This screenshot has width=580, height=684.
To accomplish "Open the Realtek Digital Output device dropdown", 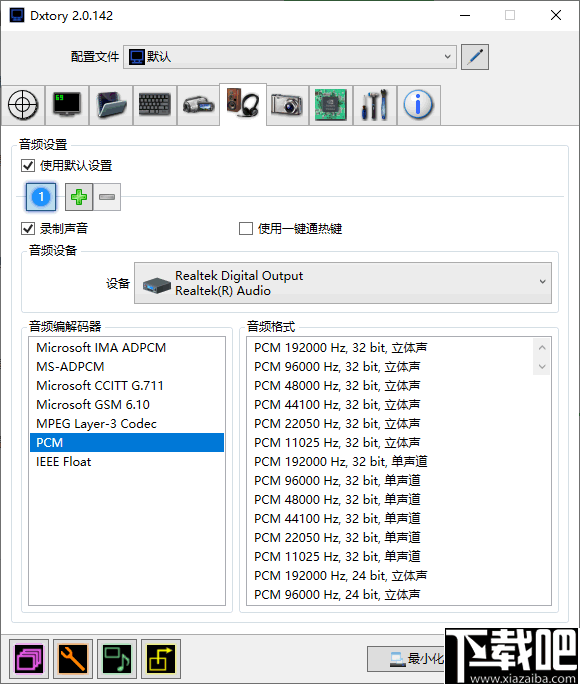I will (x=343, y=283).
